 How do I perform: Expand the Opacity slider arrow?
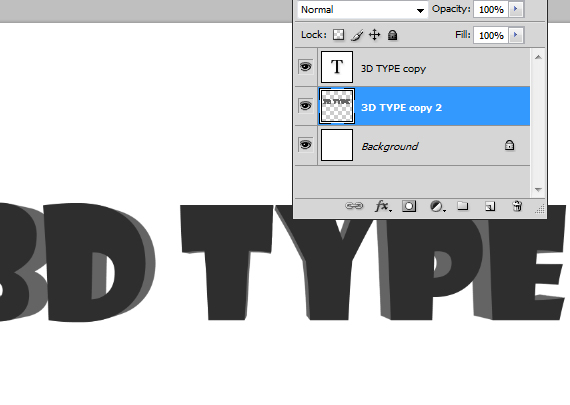click(515, 9)
